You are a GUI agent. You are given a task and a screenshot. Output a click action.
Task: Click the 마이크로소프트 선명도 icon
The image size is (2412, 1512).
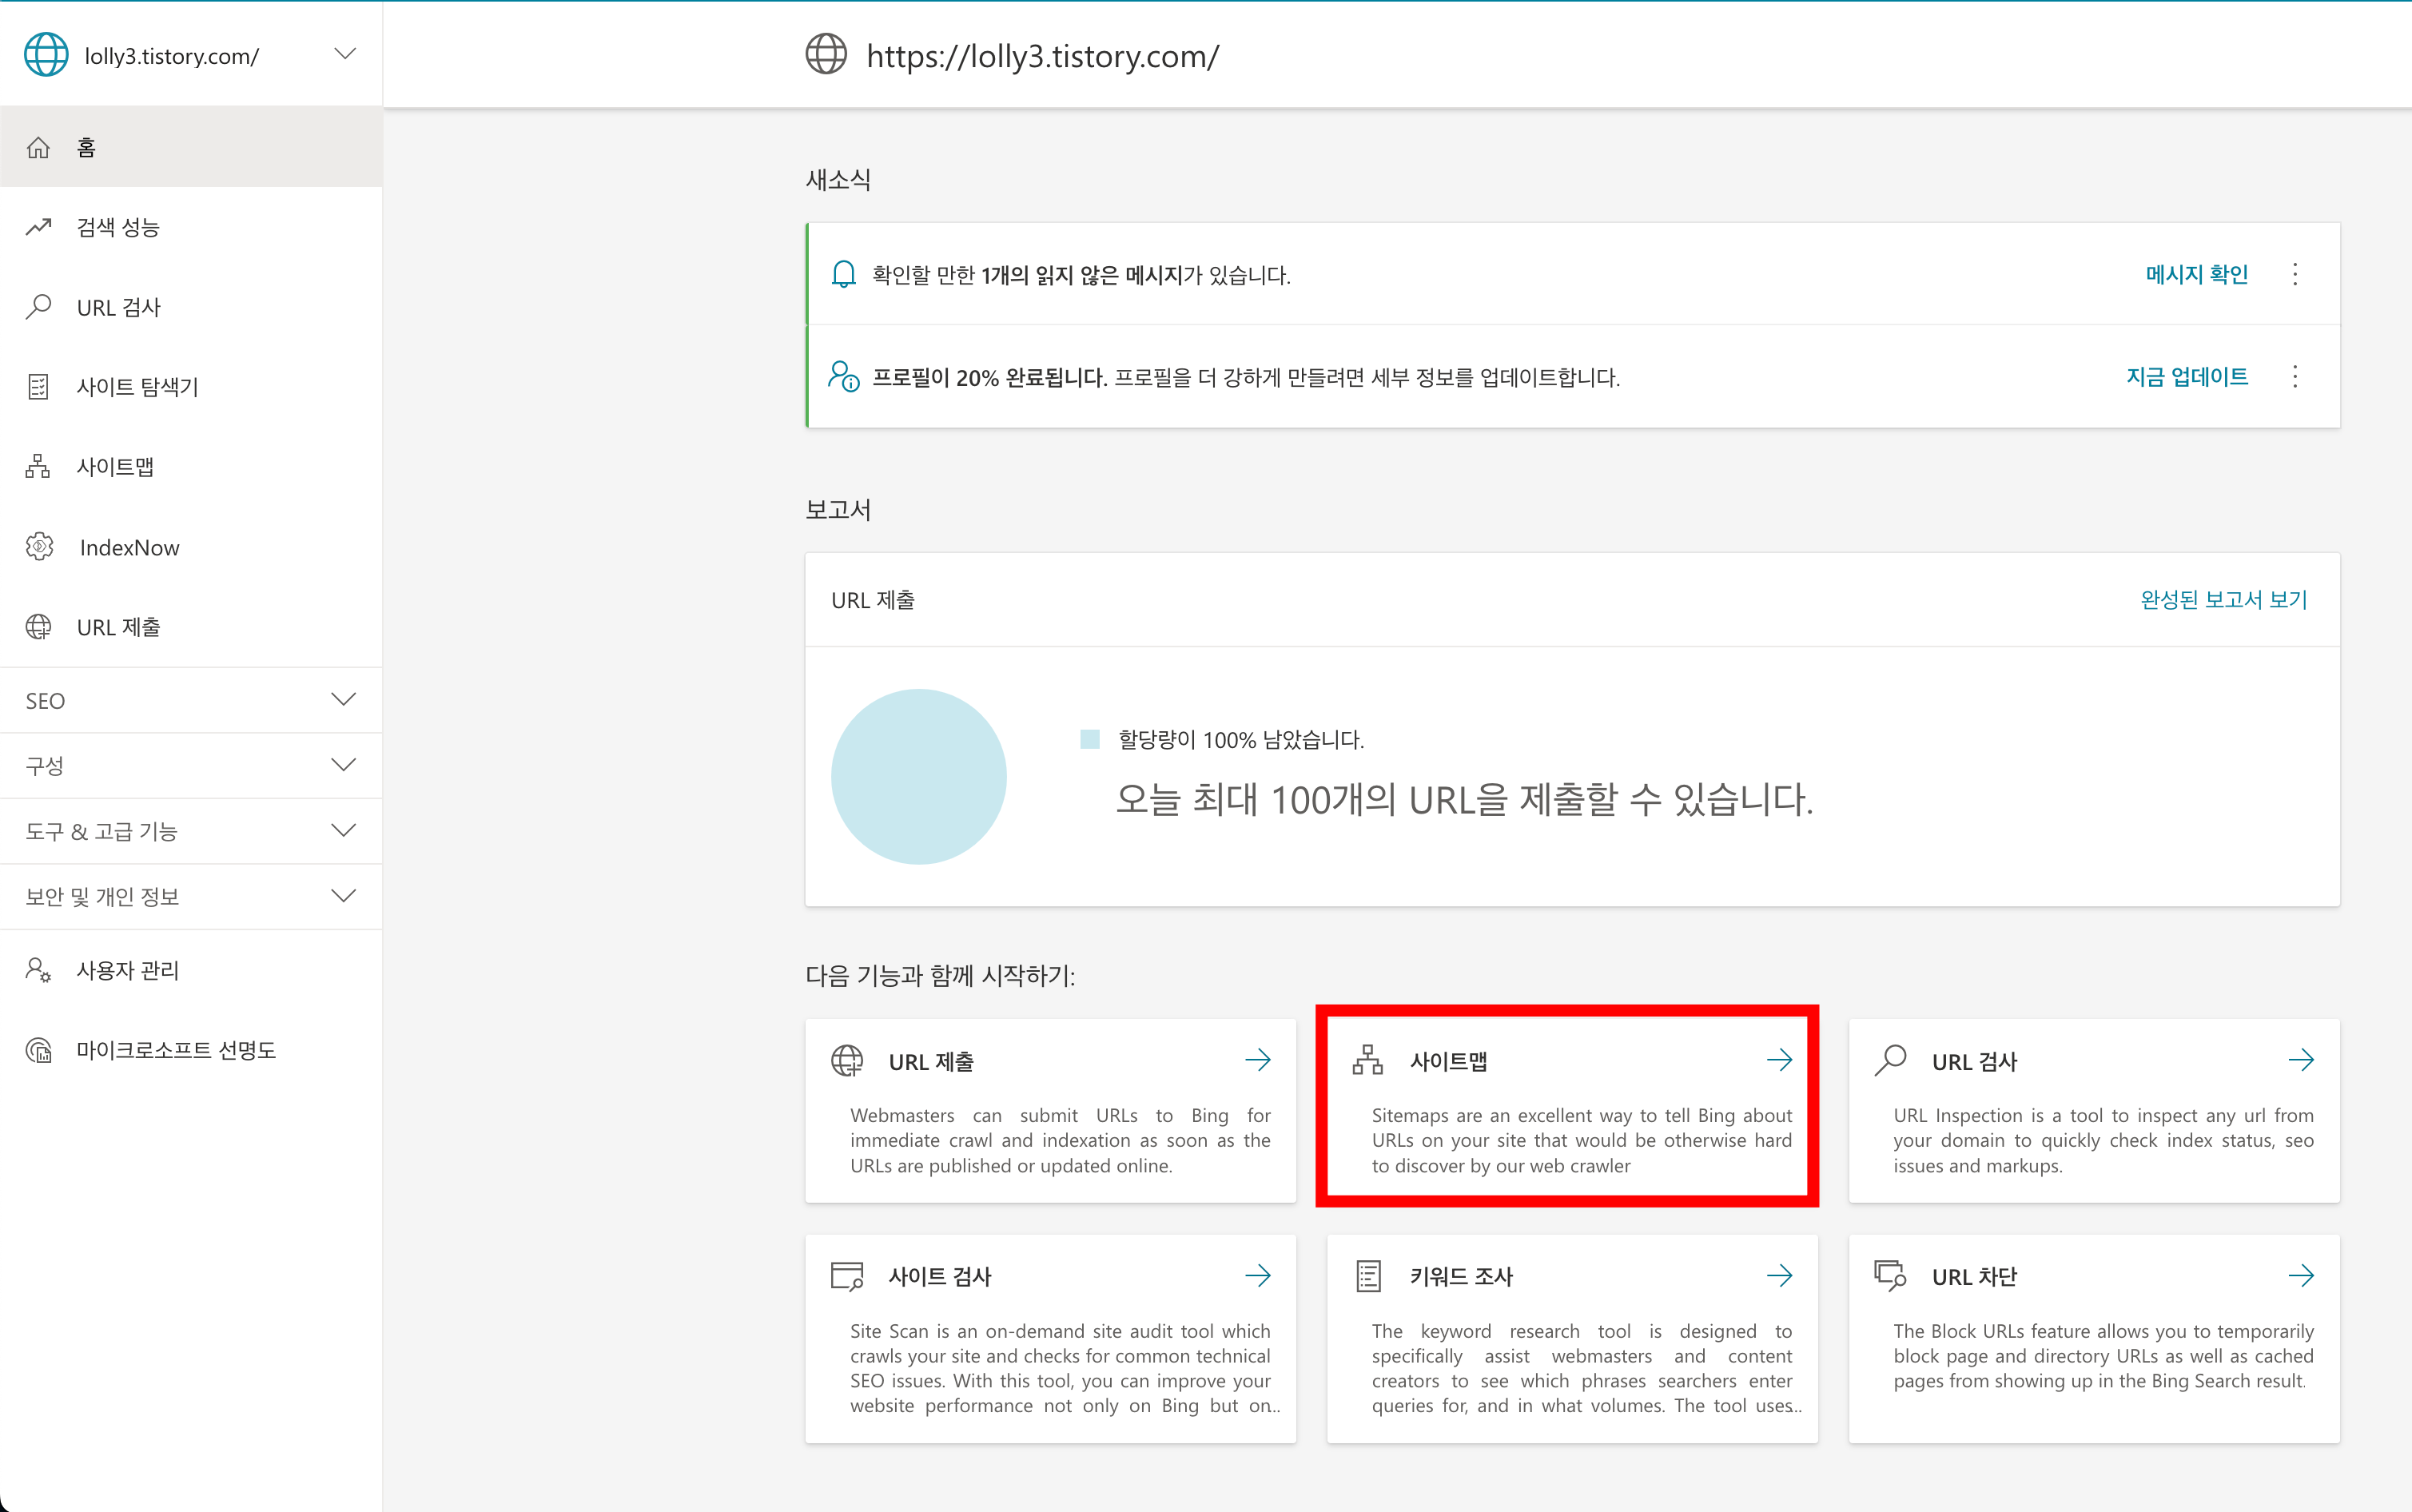coord(38,1050)
